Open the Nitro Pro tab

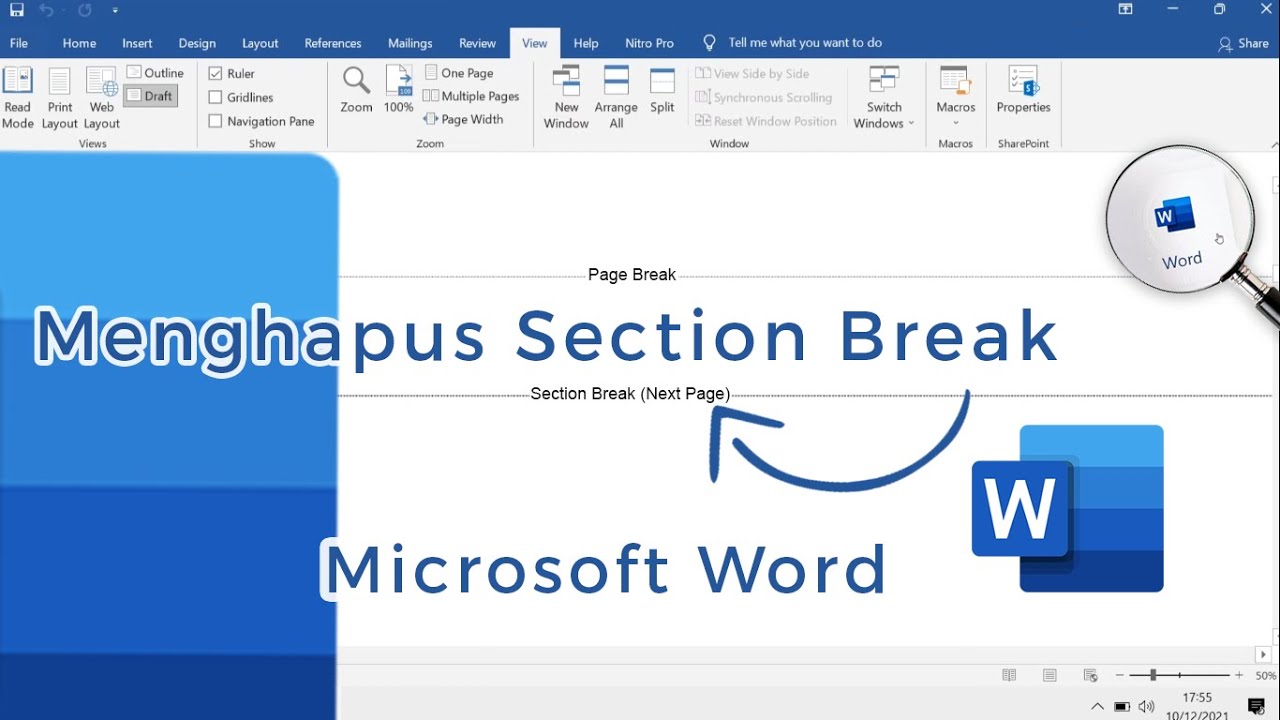[649, 43]
